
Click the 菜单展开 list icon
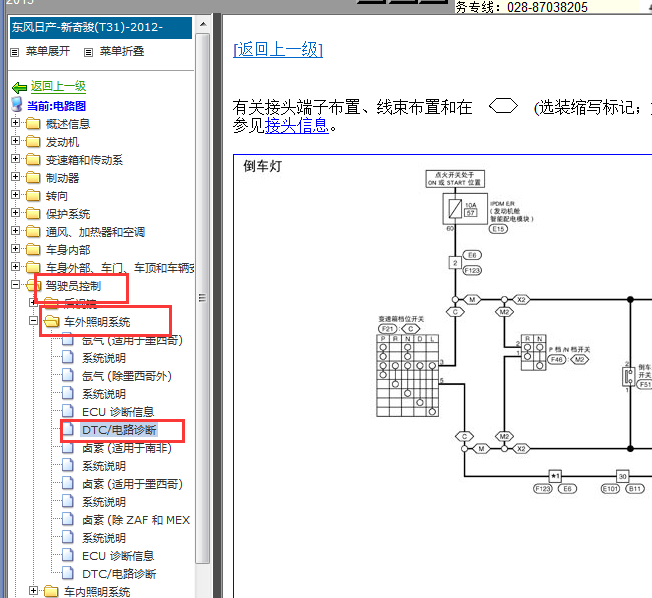point(14,52)
